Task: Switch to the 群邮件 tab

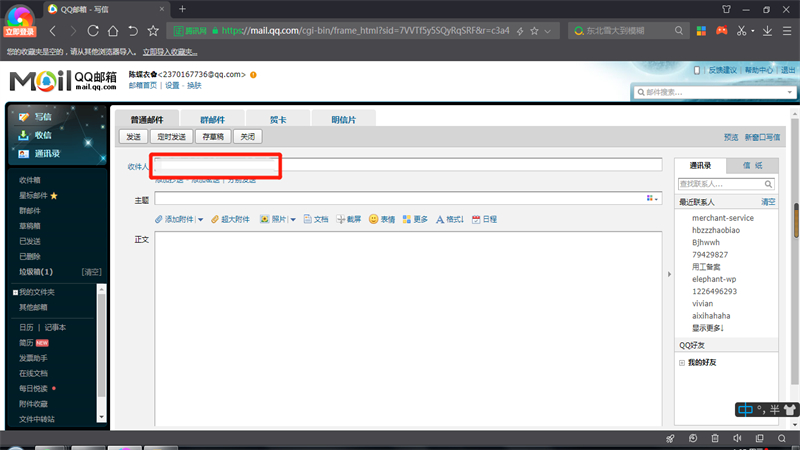Action: [x=212, y=119]
